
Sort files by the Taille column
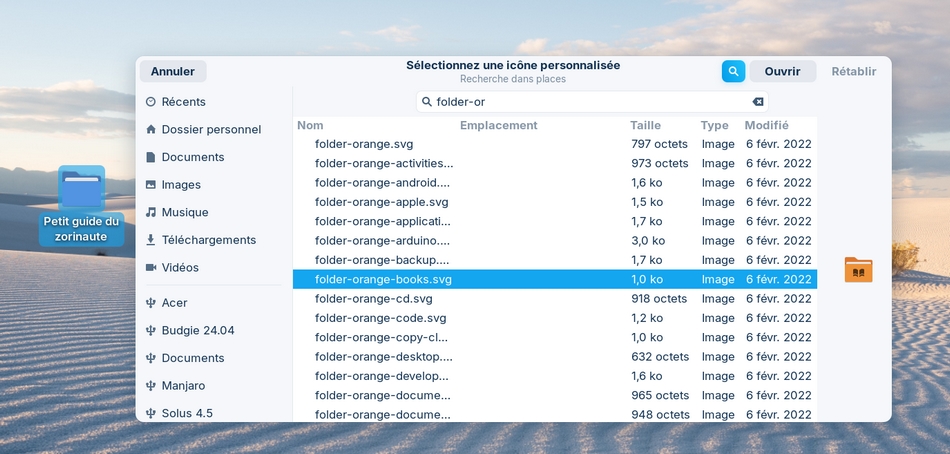(x=645, y=126)
